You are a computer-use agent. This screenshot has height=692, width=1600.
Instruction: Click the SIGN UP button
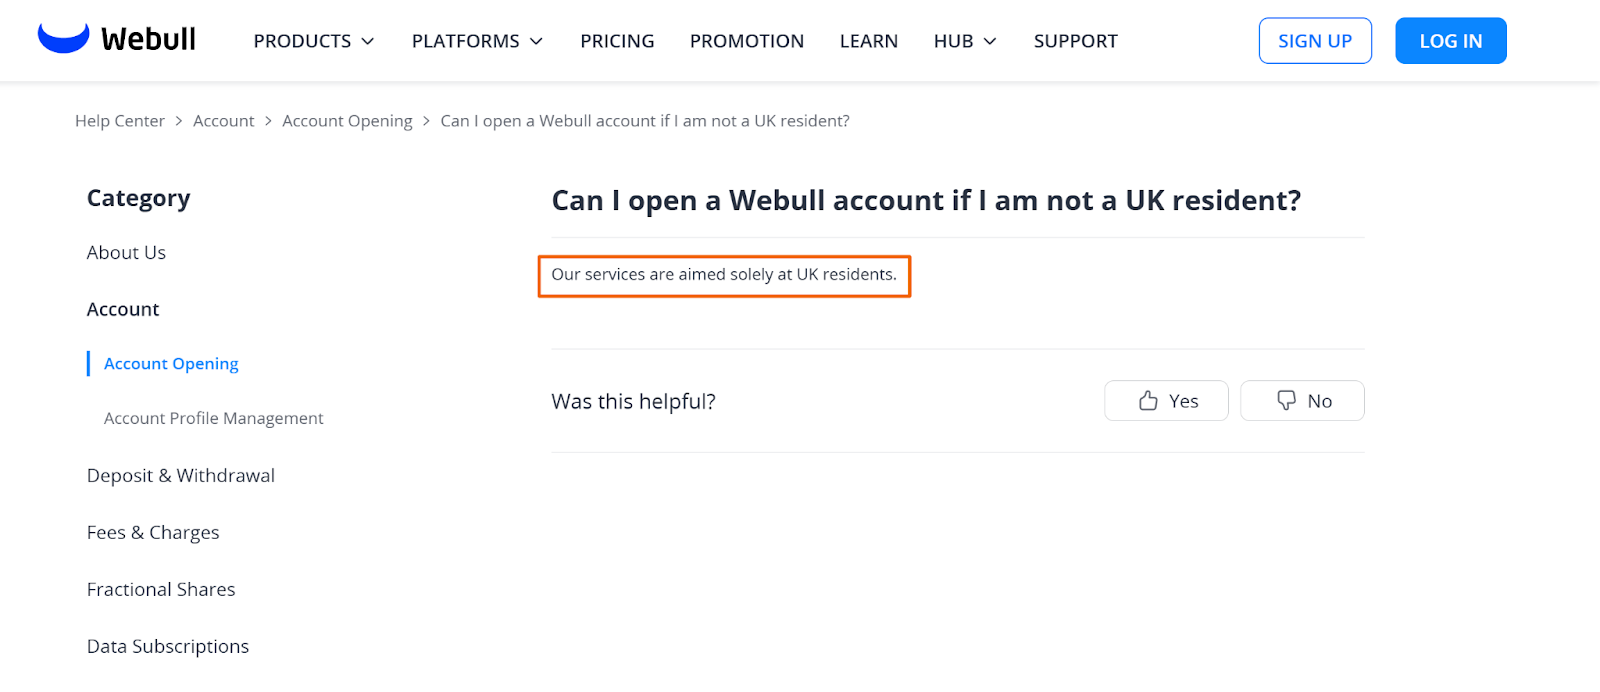pos(1315,41)
